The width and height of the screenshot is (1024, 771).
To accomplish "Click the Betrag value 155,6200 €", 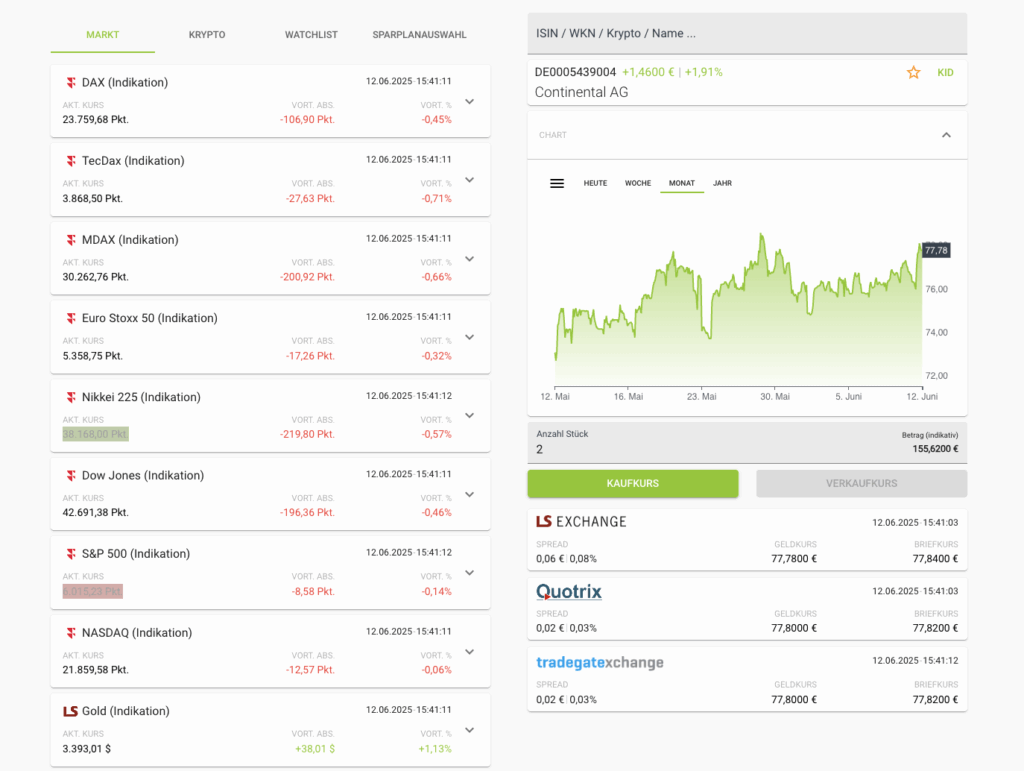I will (935, 448).
